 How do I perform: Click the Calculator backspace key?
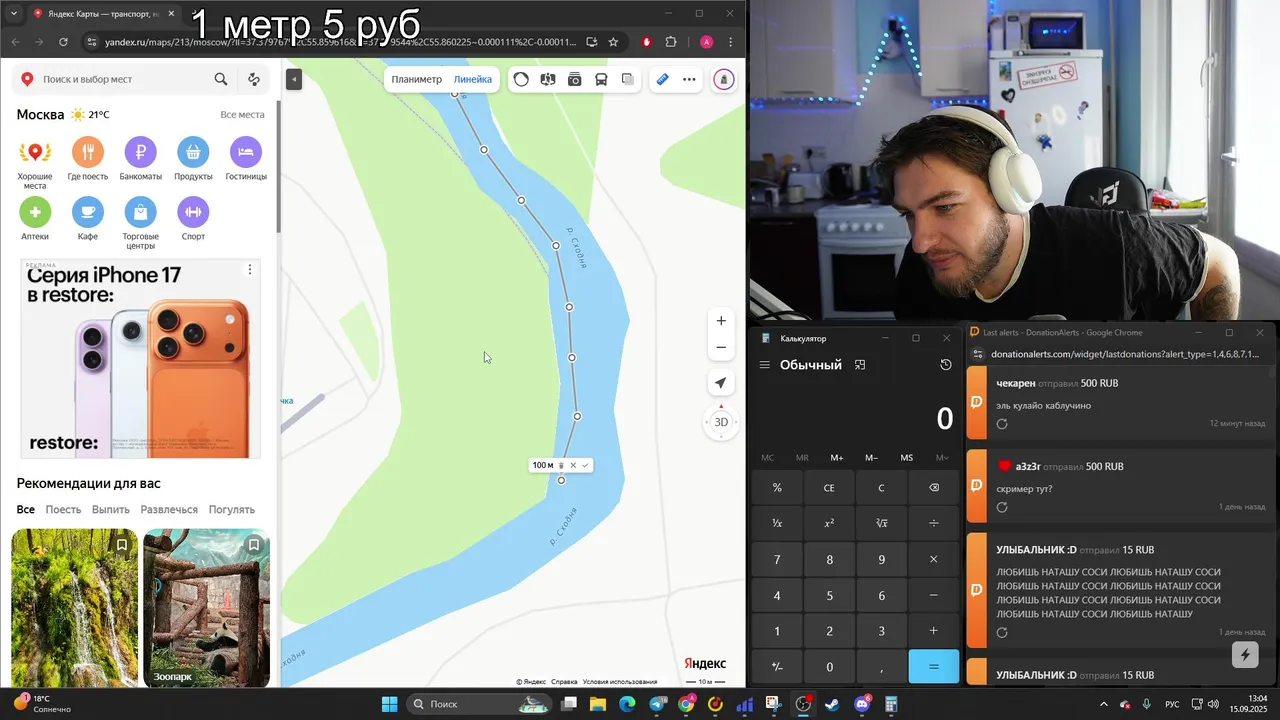(933, 488)
